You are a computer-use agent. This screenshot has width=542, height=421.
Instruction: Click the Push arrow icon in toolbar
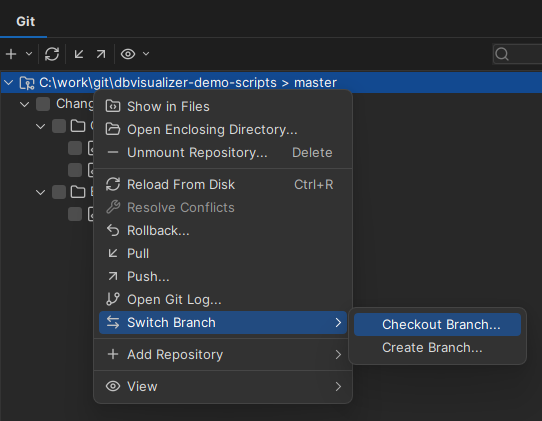click(x=101, y=54)
